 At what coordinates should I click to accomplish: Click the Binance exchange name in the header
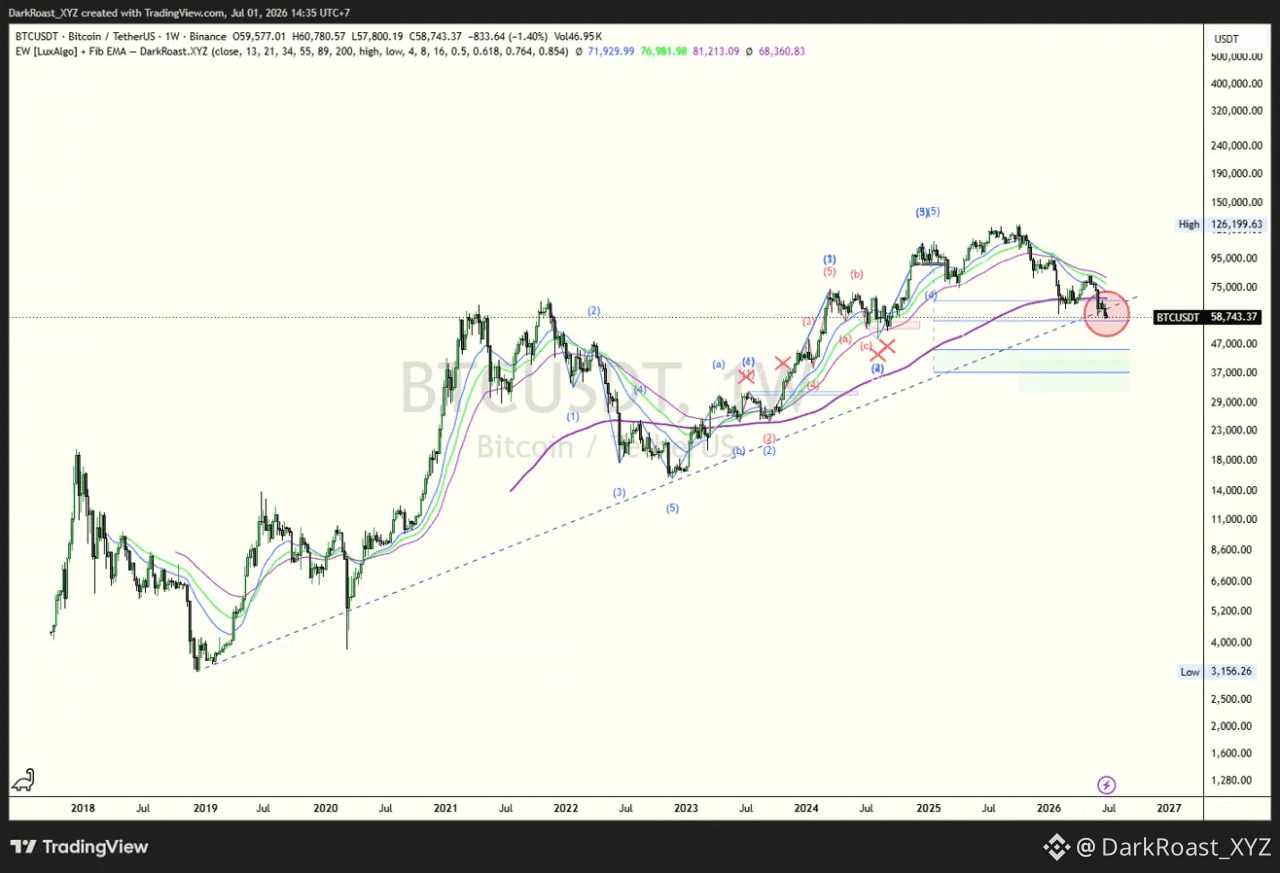click(x=206, y=35)
